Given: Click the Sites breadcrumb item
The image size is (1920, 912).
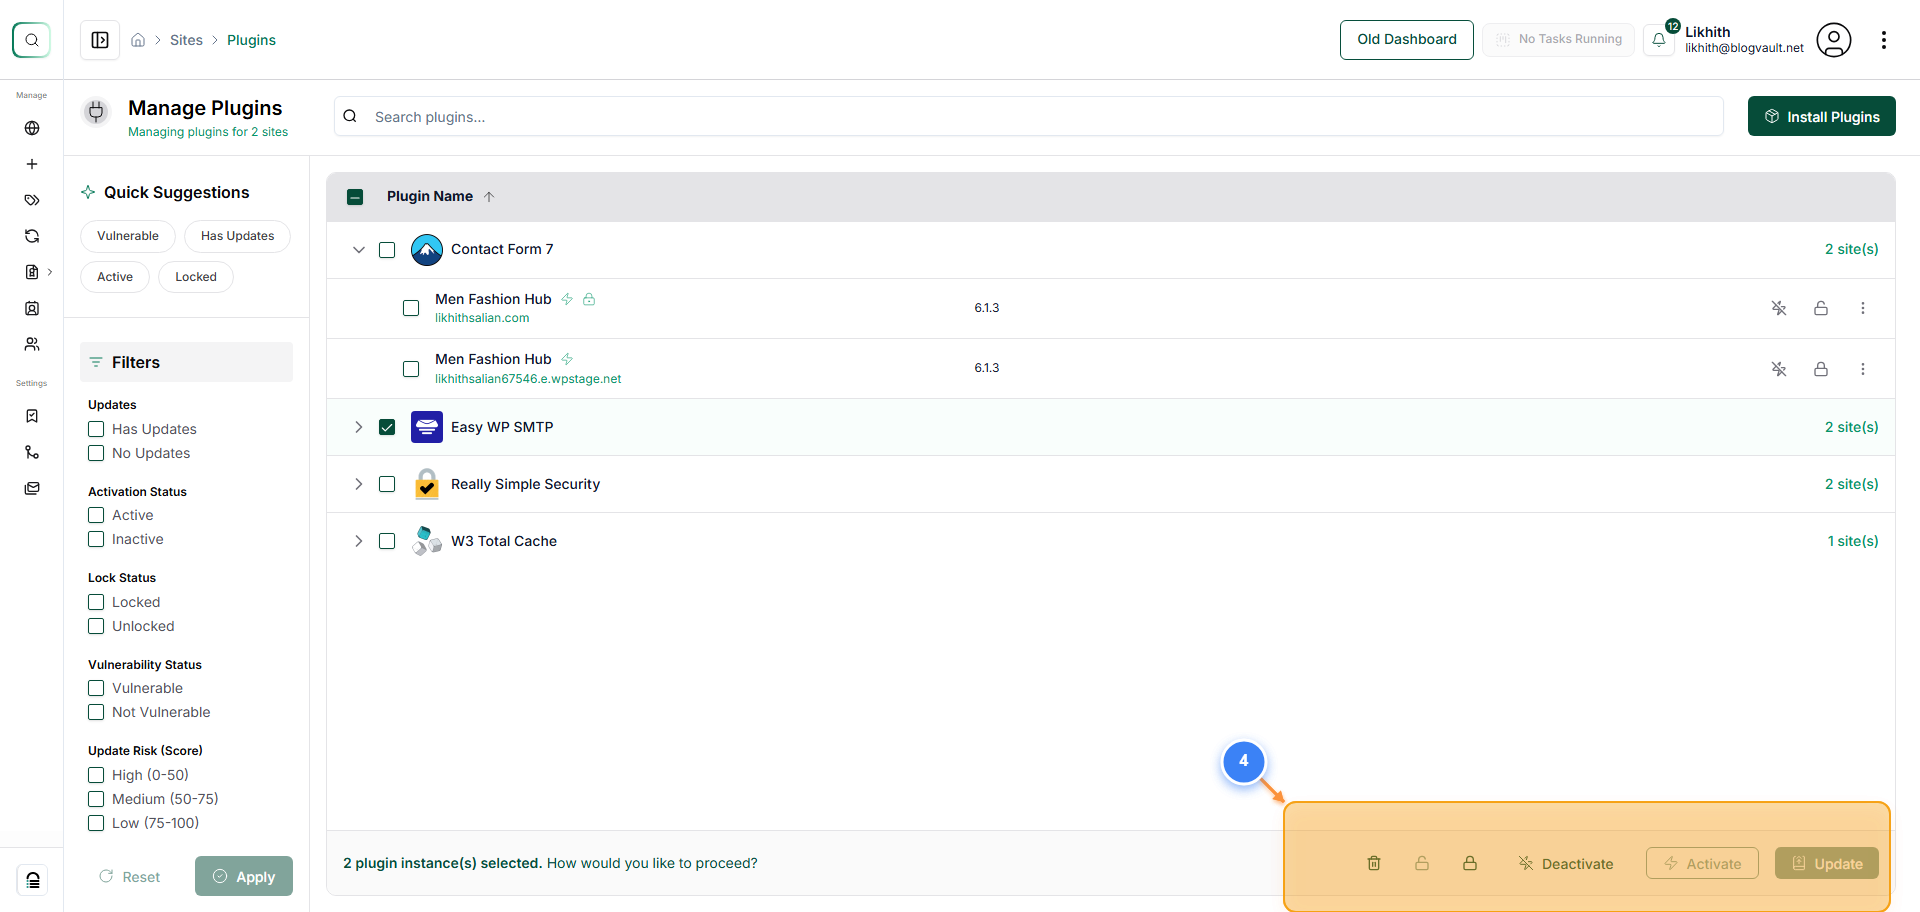Looking at the screenshot, I should tap(186, 40).
